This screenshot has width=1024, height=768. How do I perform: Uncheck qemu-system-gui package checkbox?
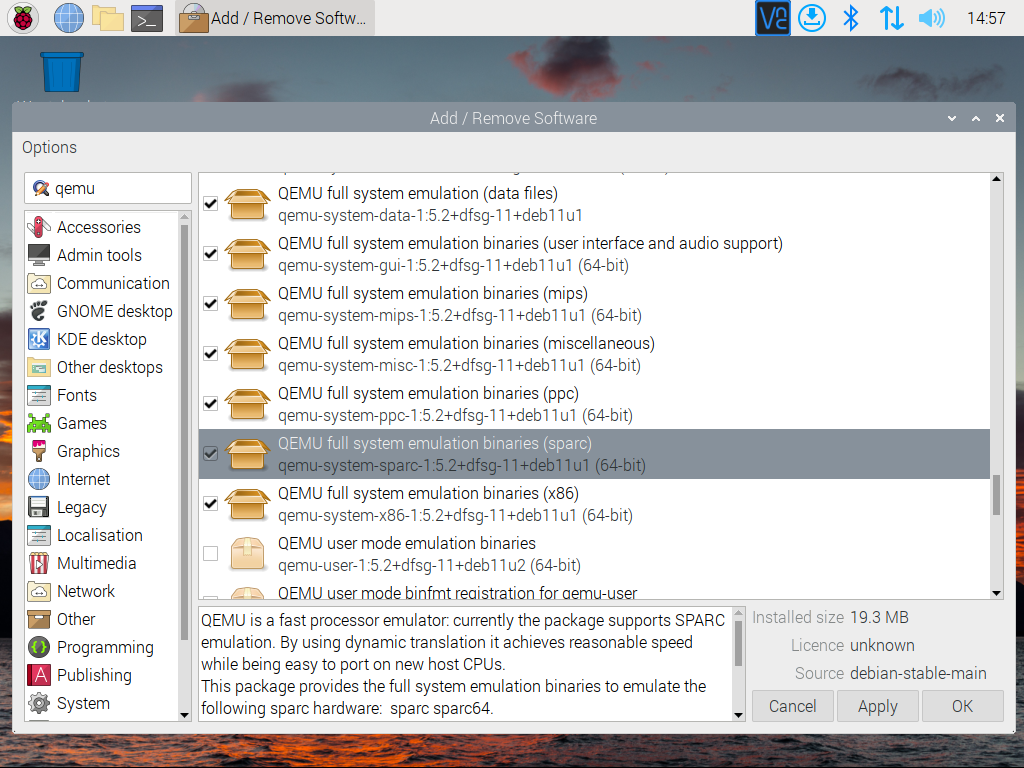click(210, 254)
